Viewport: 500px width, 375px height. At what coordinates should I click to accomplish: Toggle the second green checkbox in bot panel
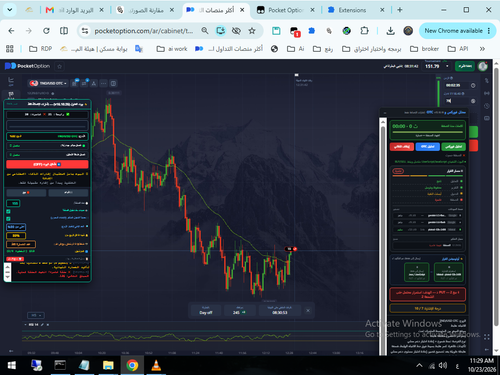8,219
